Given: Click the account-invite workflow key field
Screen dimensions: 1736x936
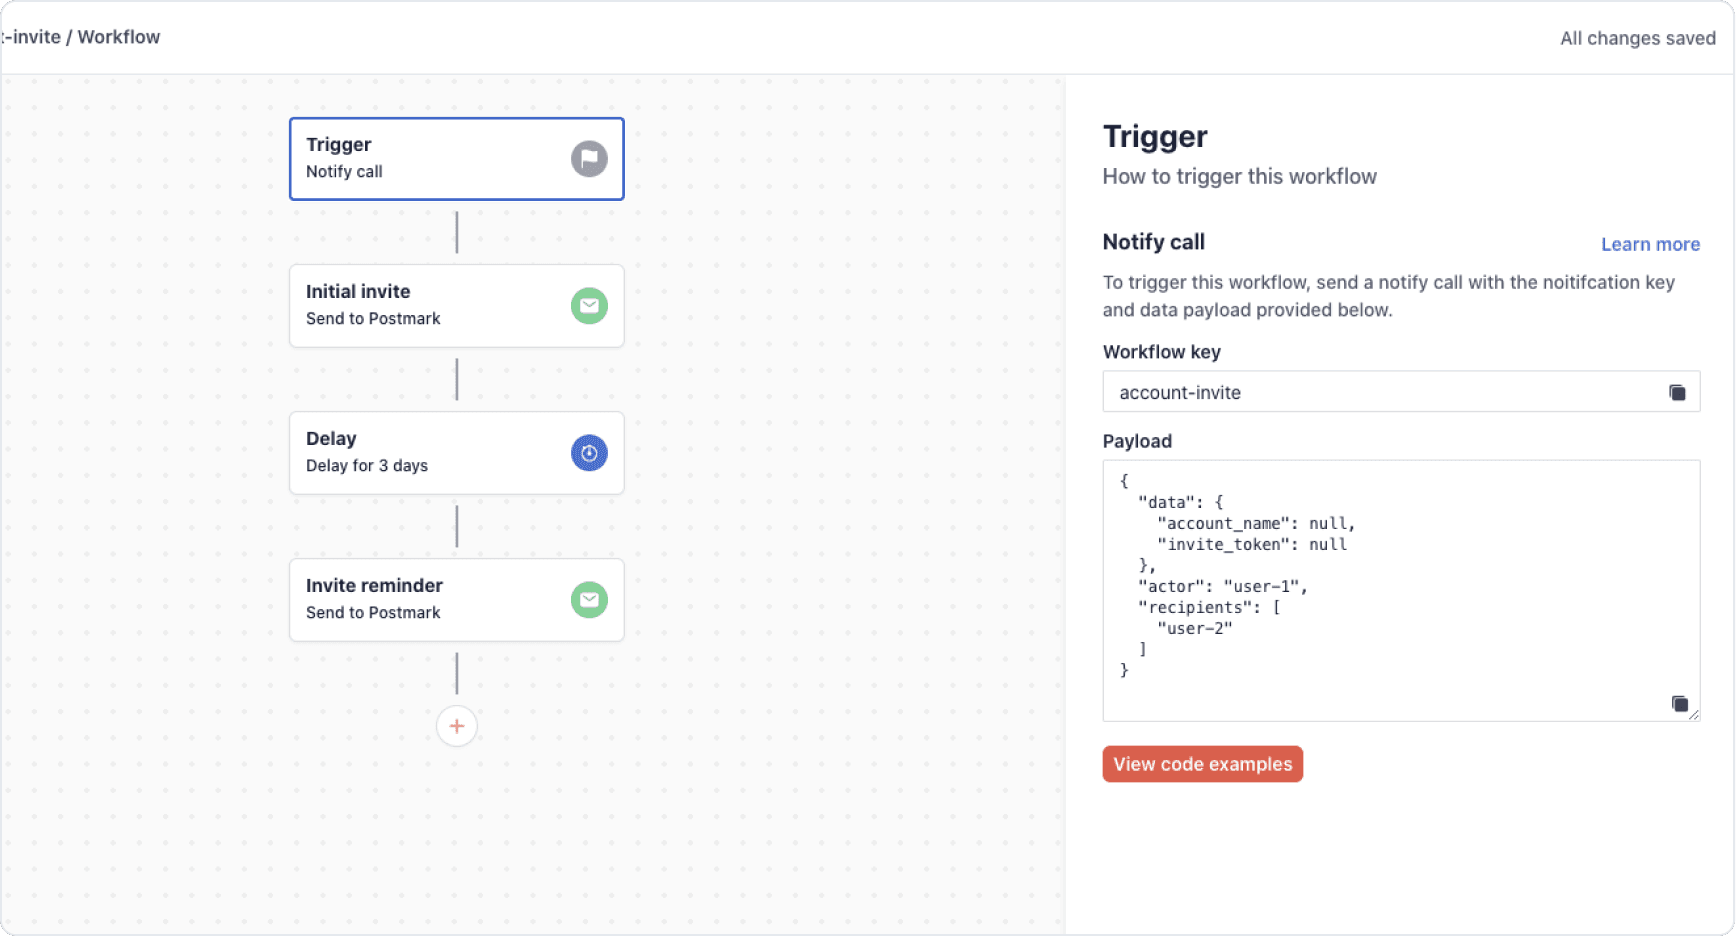Looking at the screenshot, I should point(1380,392).
